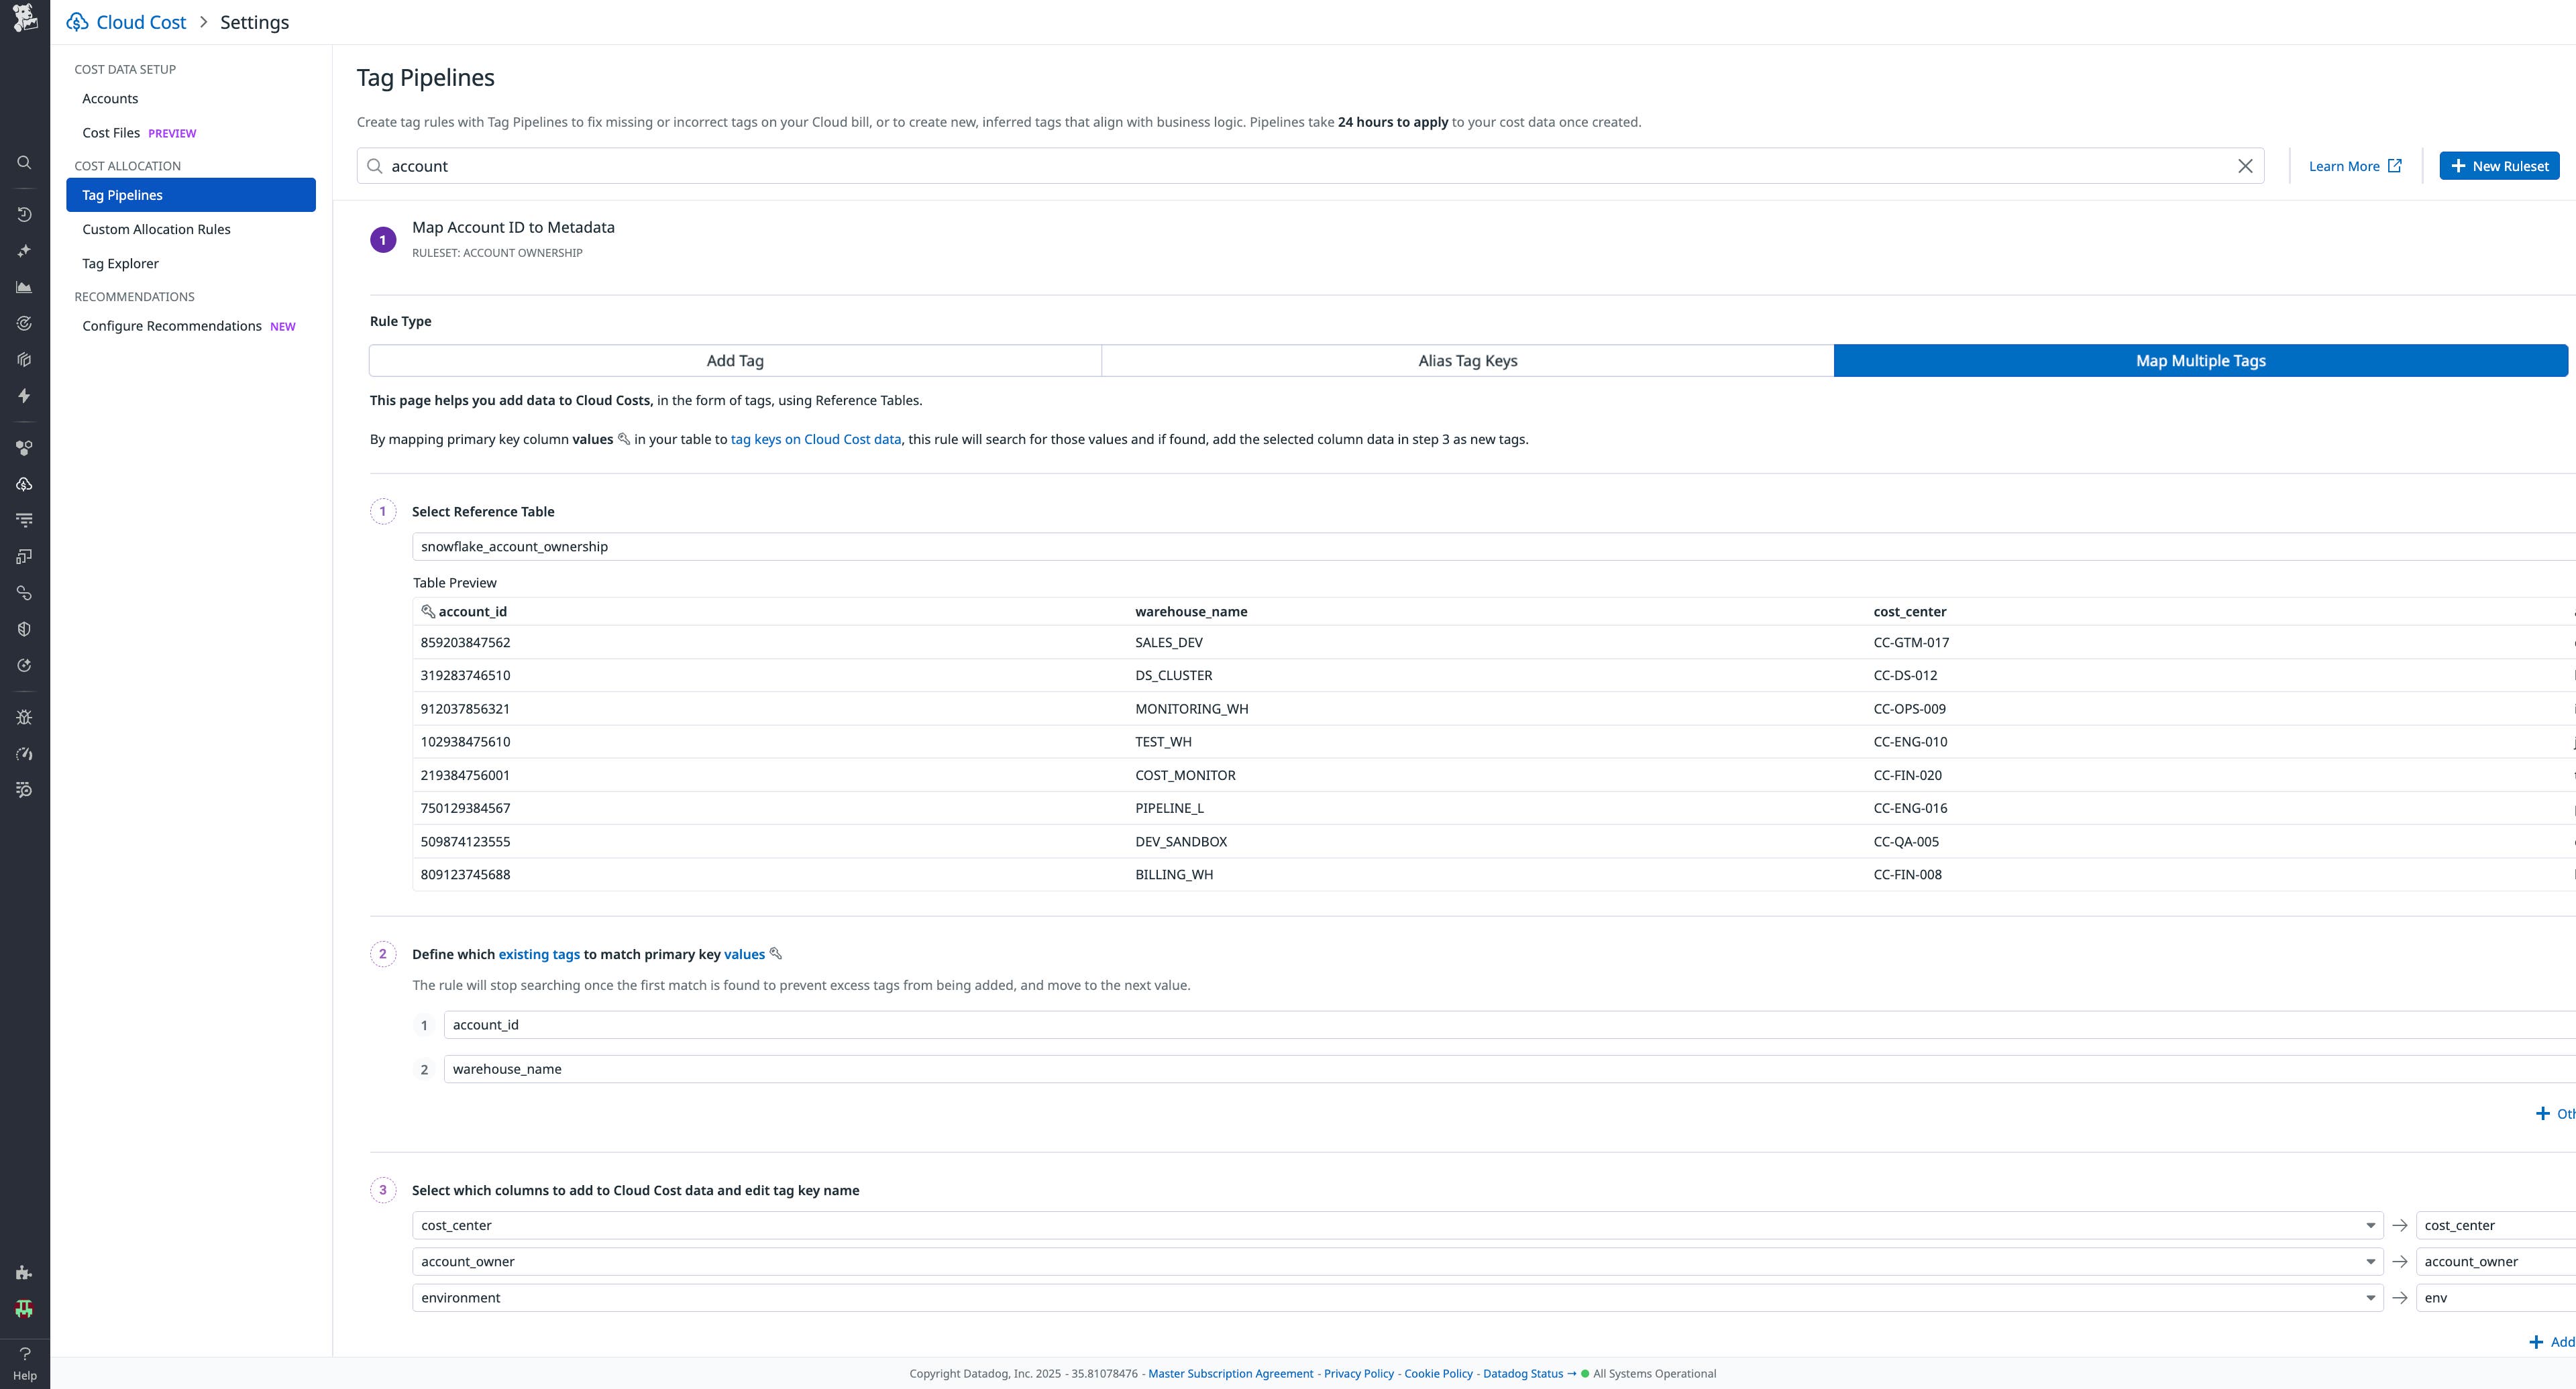Open the search icon in the sidebar
Image resolution: width=2576 pixels, height=1389 pixels.
(23, 162)
